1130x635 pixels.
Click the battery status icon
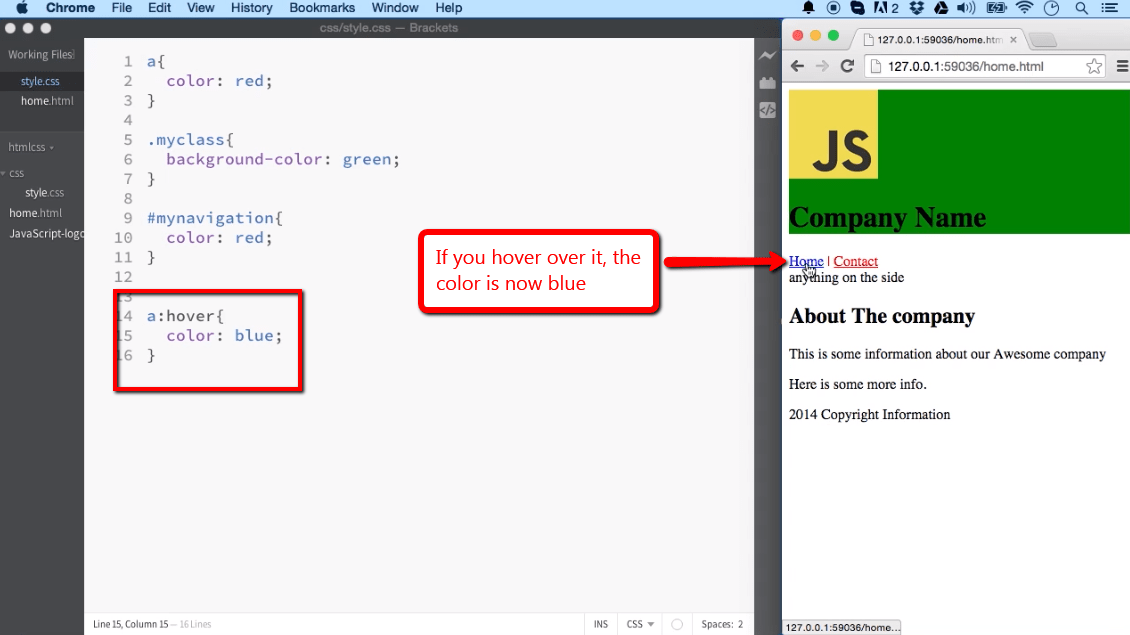coord(996,8)
